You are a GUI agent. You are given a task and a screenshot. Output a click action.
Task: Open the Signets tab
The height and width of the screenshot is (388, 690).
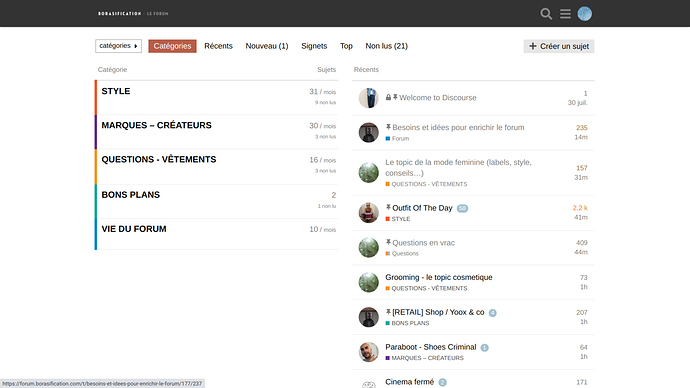314,46
